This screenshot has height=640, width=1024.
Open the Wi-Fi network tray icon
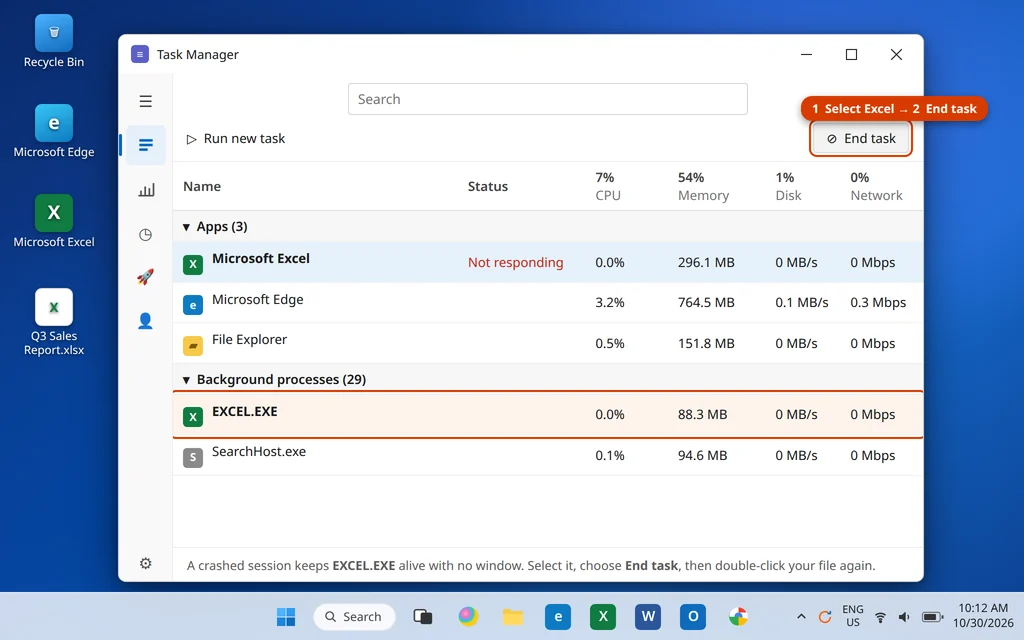pos(880,617)
